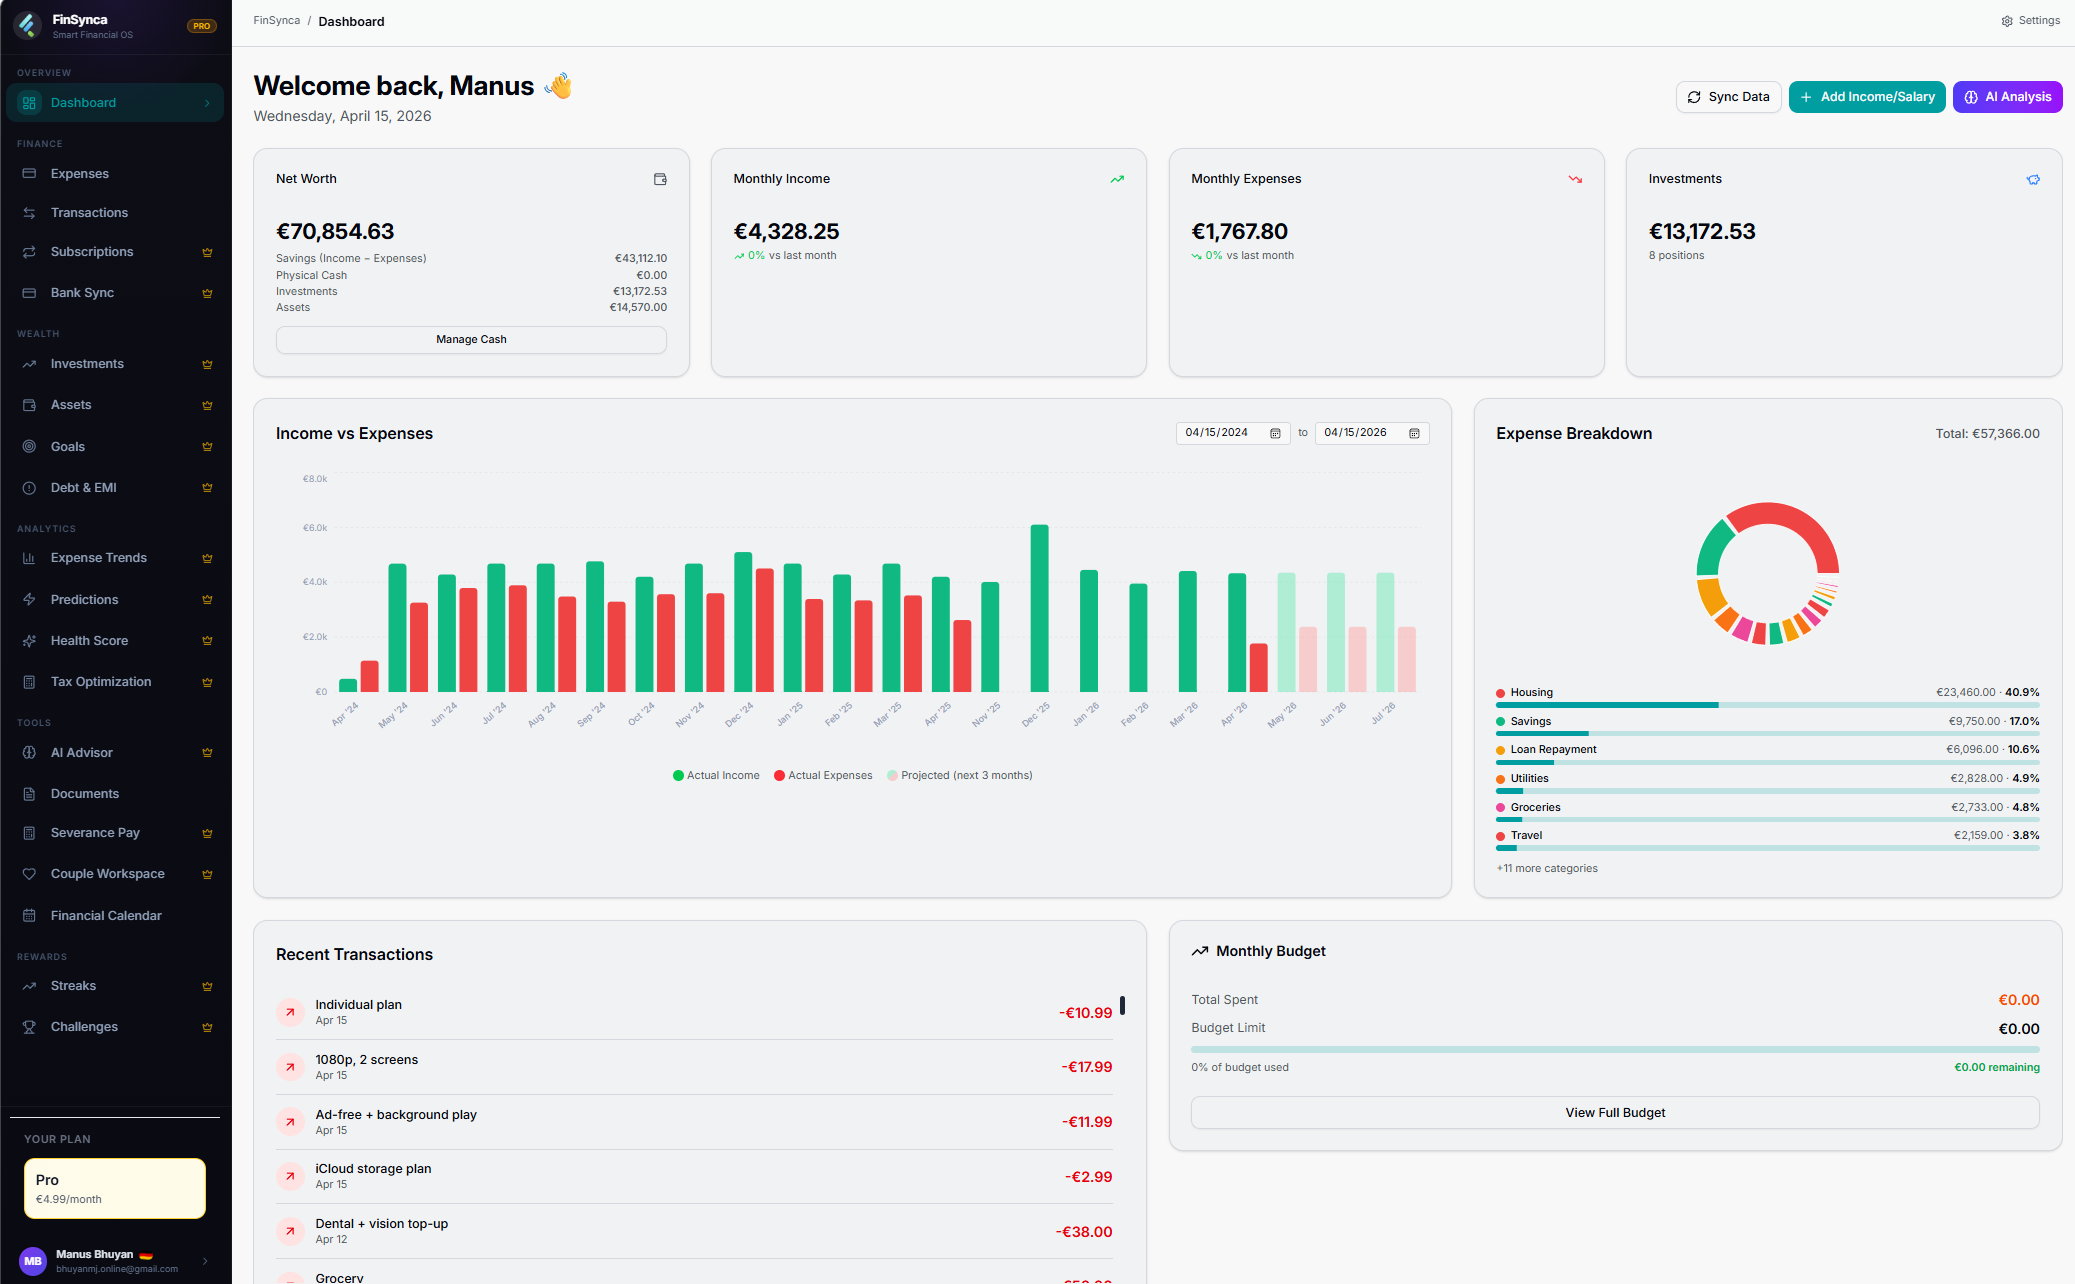Toggle Actual Income legend series
Viewport: 2075px width, 1284px height.
coord(716,776)
